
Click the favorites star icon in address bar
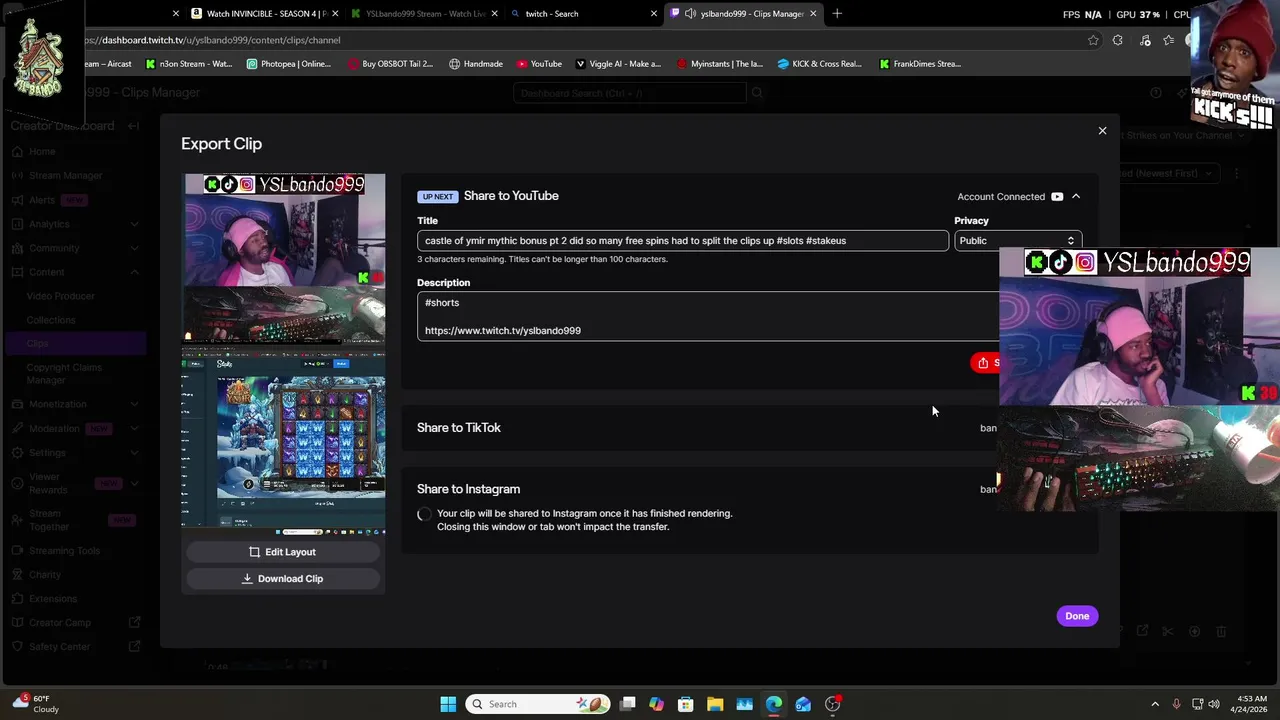point(1093,40)
